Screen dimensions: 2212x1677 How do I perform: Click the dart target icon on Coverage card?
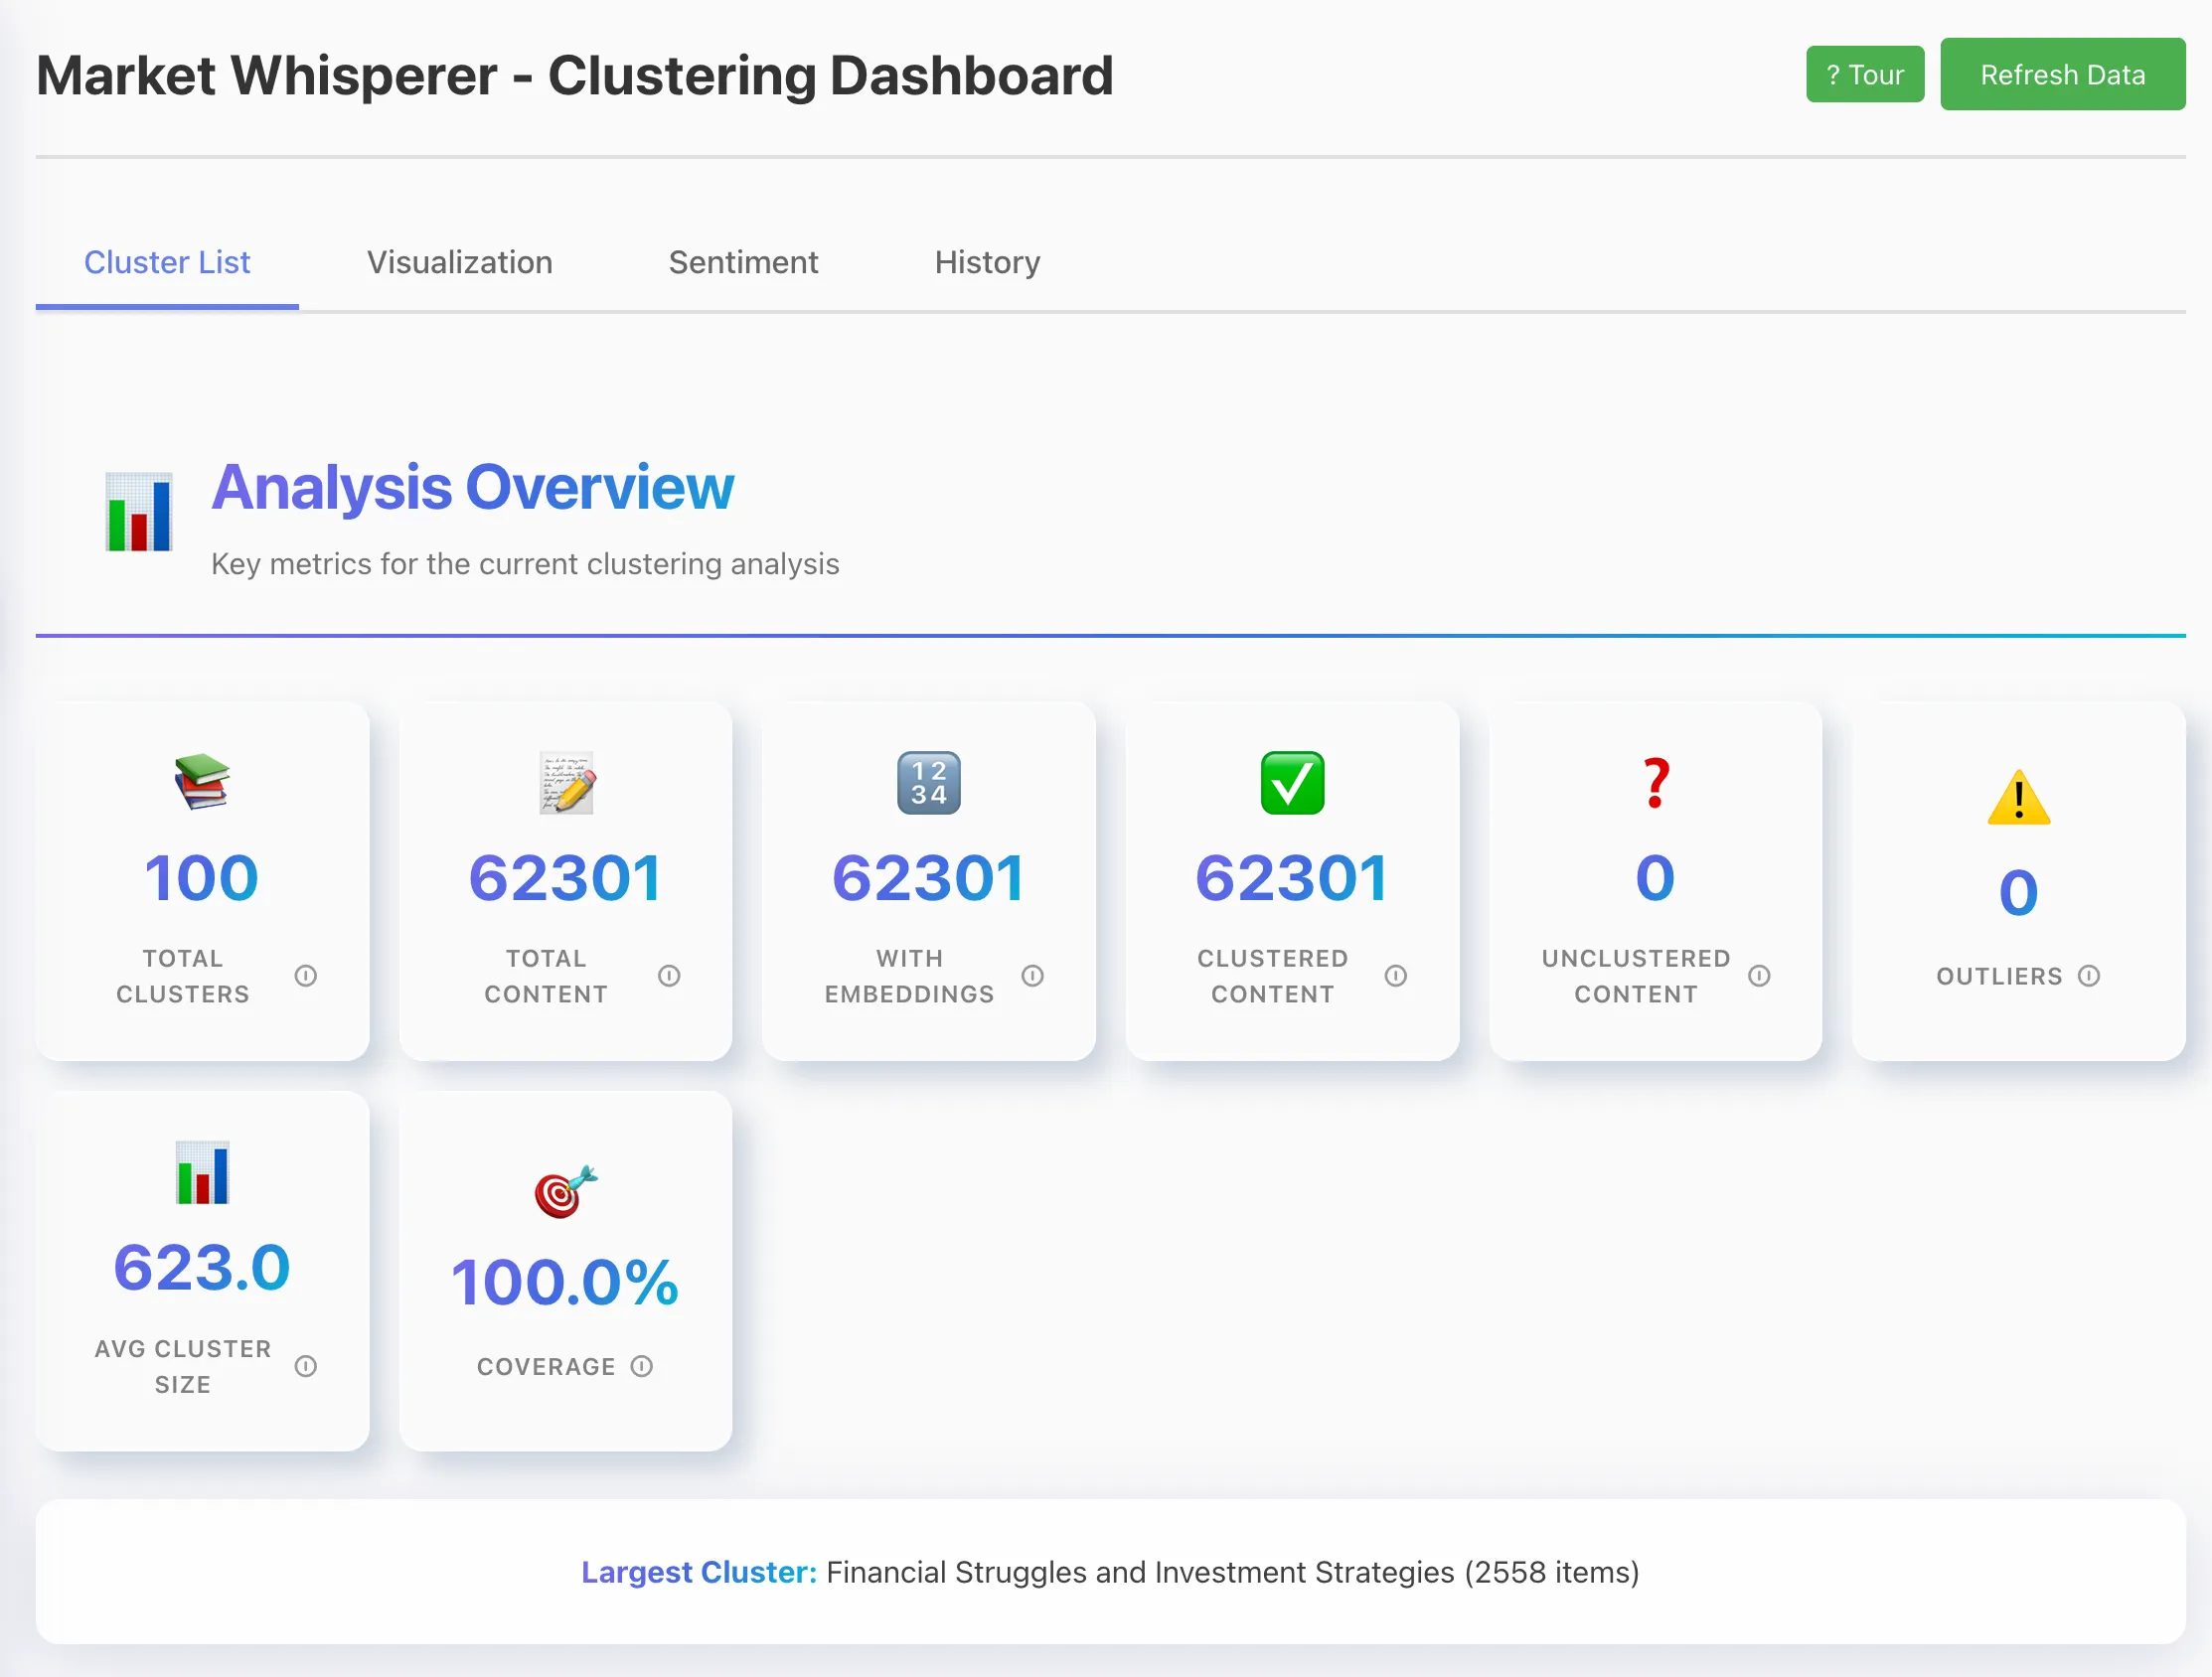pos(566,1190)
